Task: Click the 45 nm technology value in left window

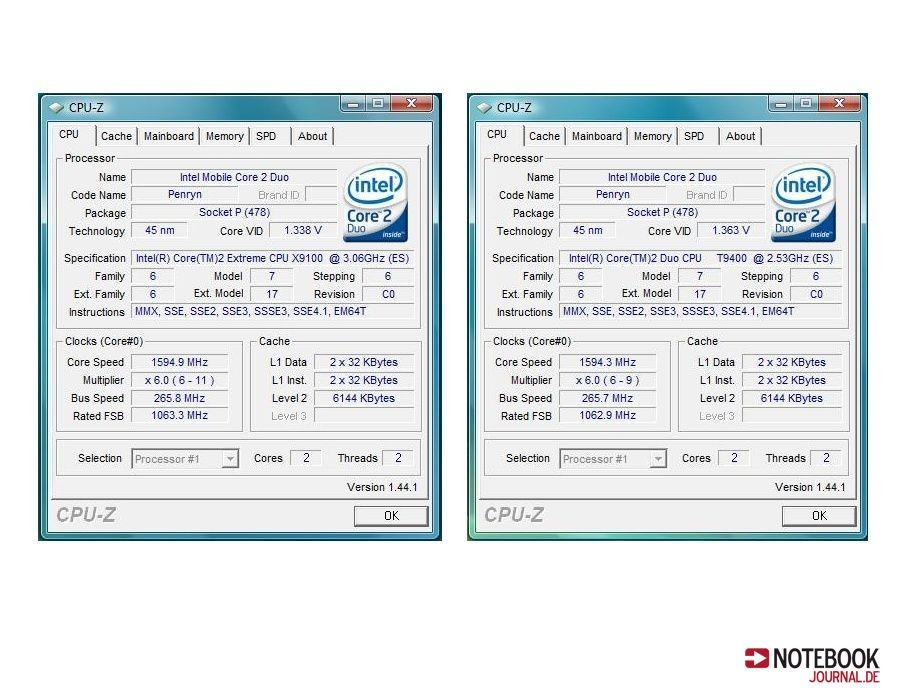Action: coord(160,230)
